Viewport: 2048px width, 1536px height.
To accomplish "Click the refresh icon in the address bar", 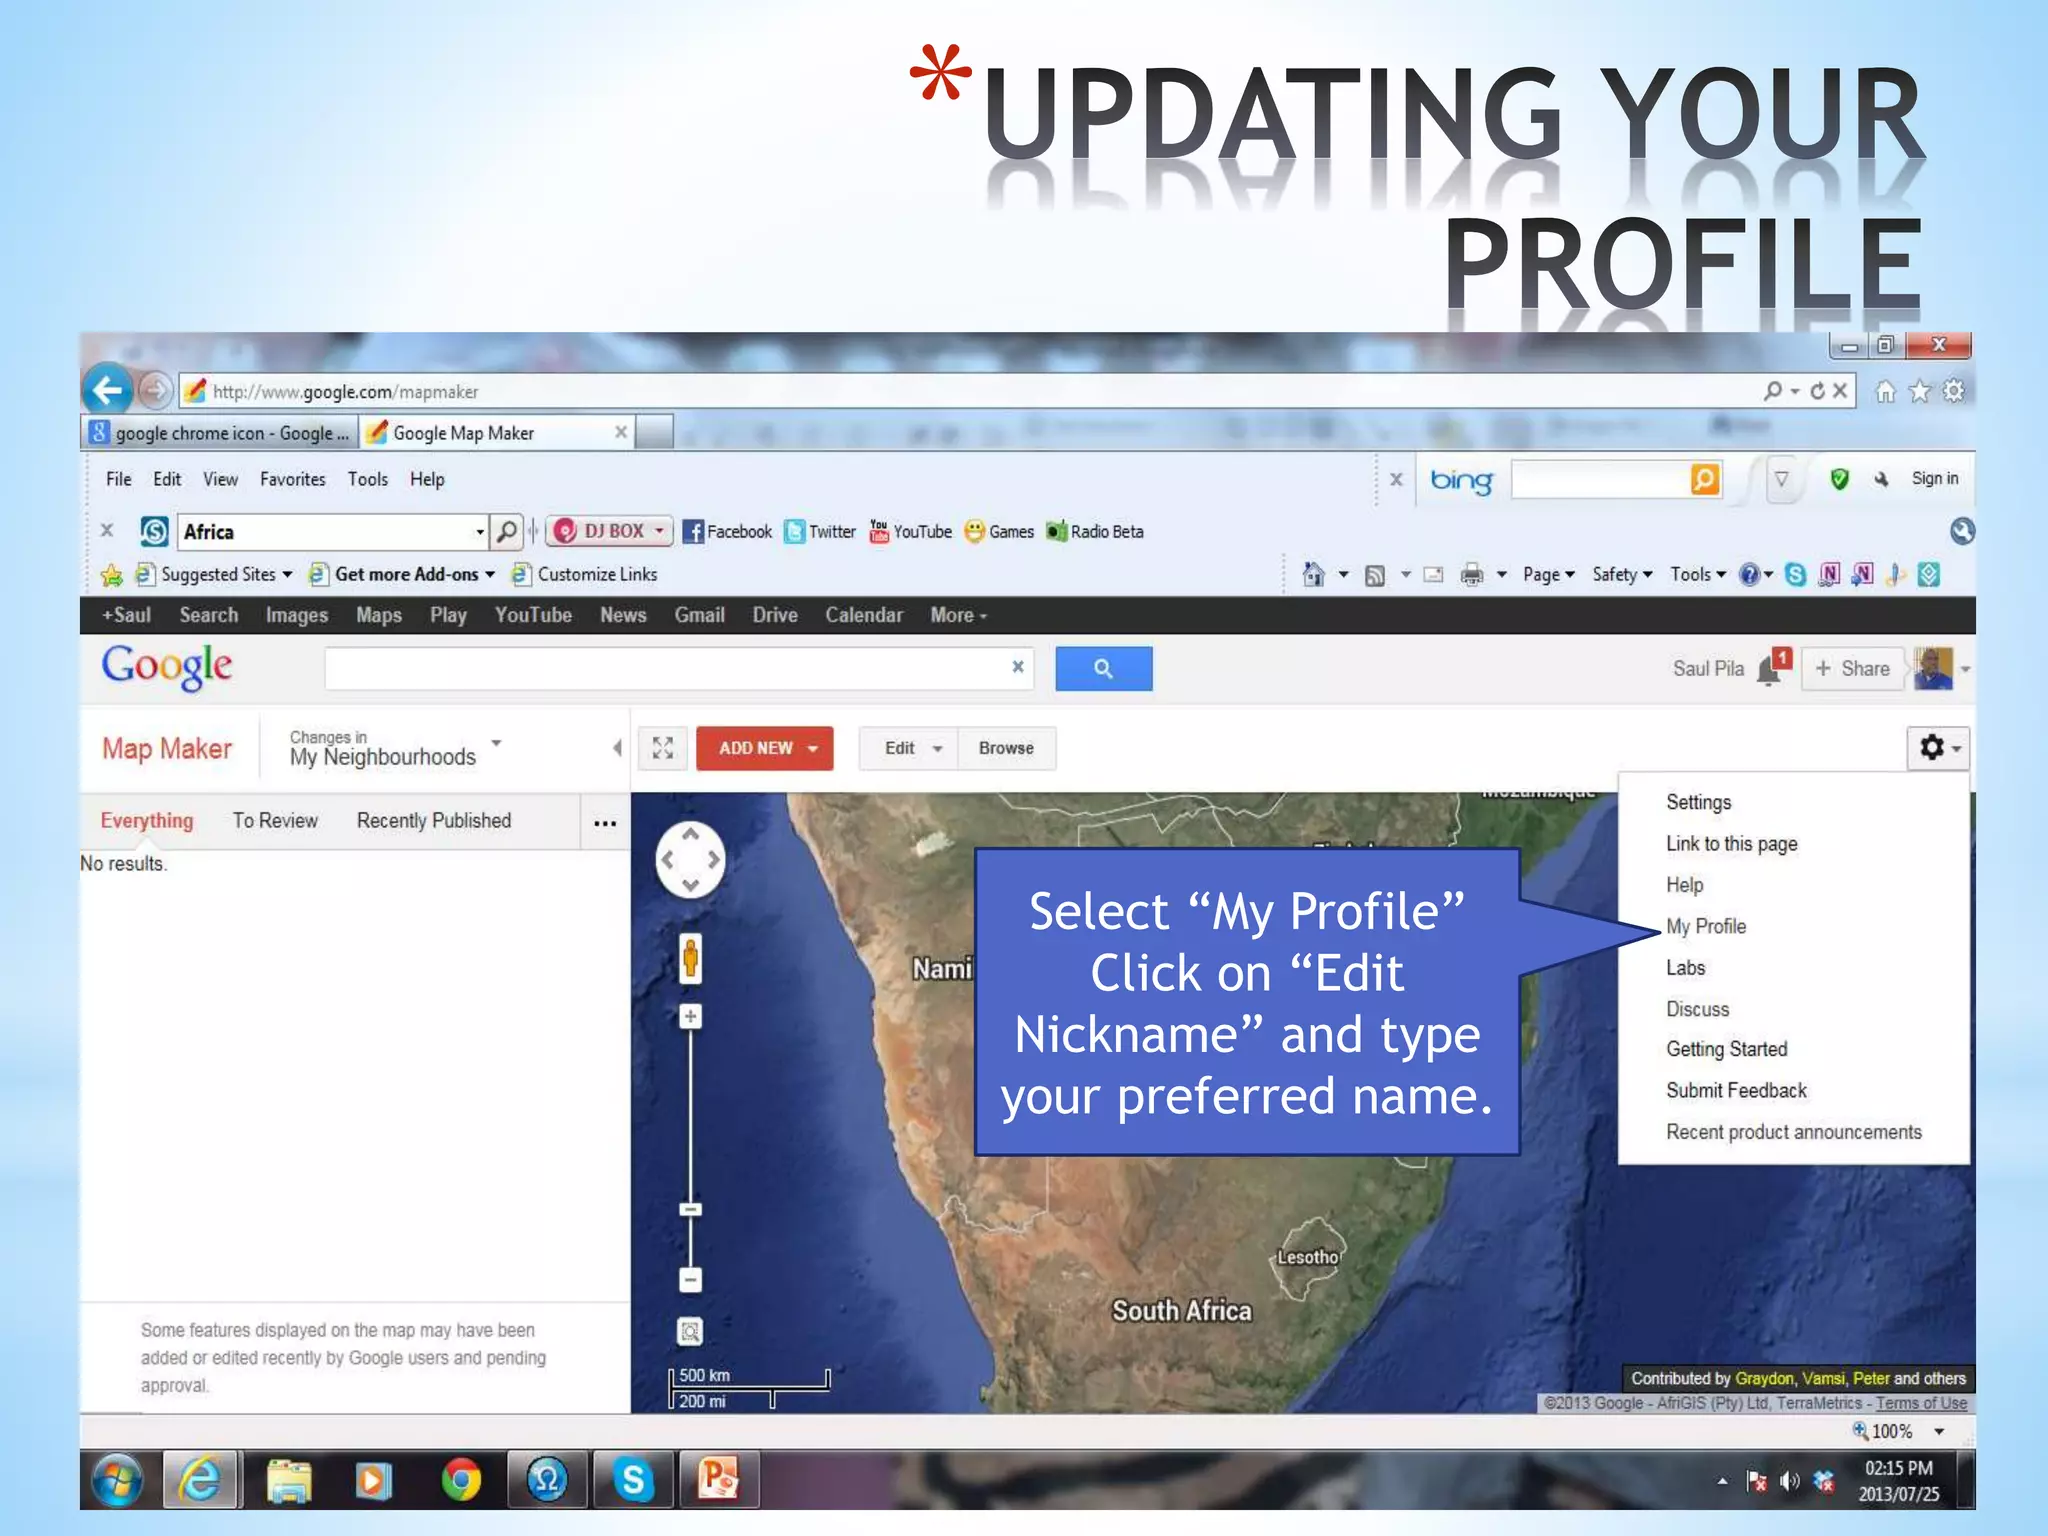I will point(1817,391).
